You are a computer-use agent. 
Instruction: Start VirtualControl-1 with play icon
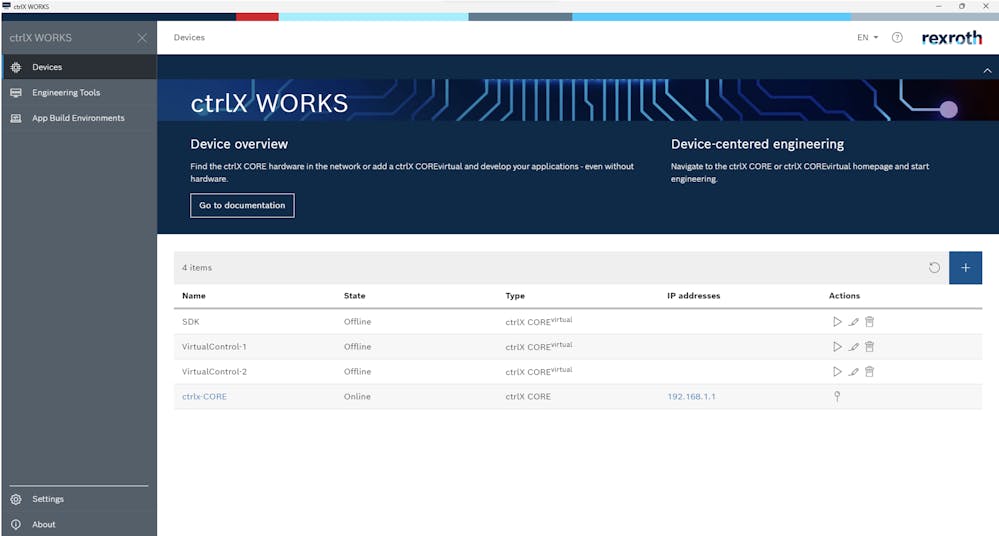[837, 347]
